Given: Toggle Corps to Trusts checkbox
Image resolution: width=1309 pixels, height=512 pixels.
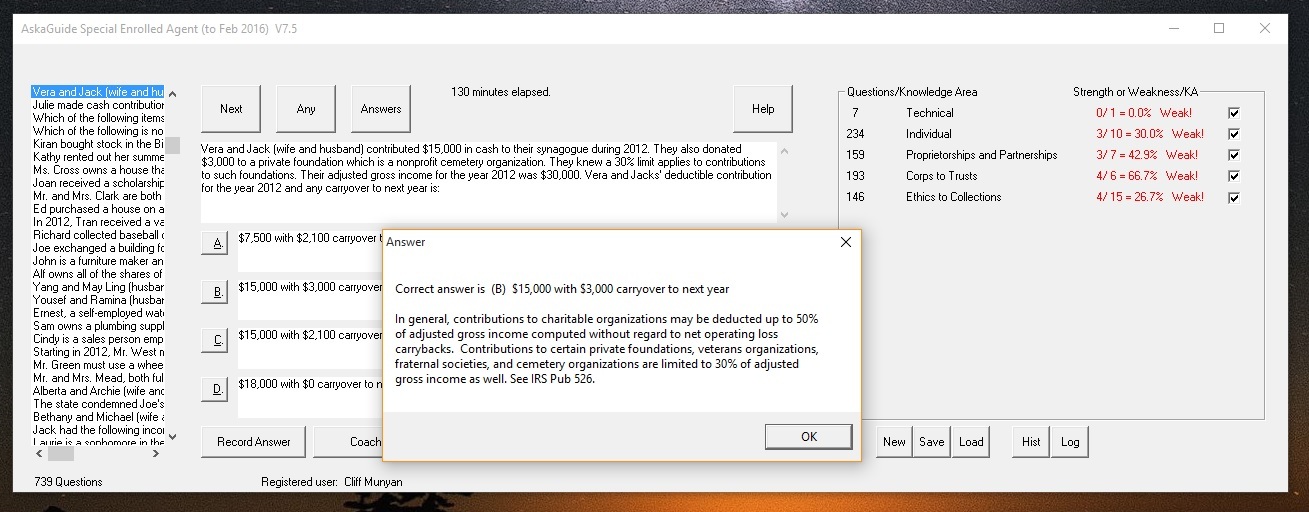Looking at the screenshot, I should pyautogui.click(x=1234, y=176).
